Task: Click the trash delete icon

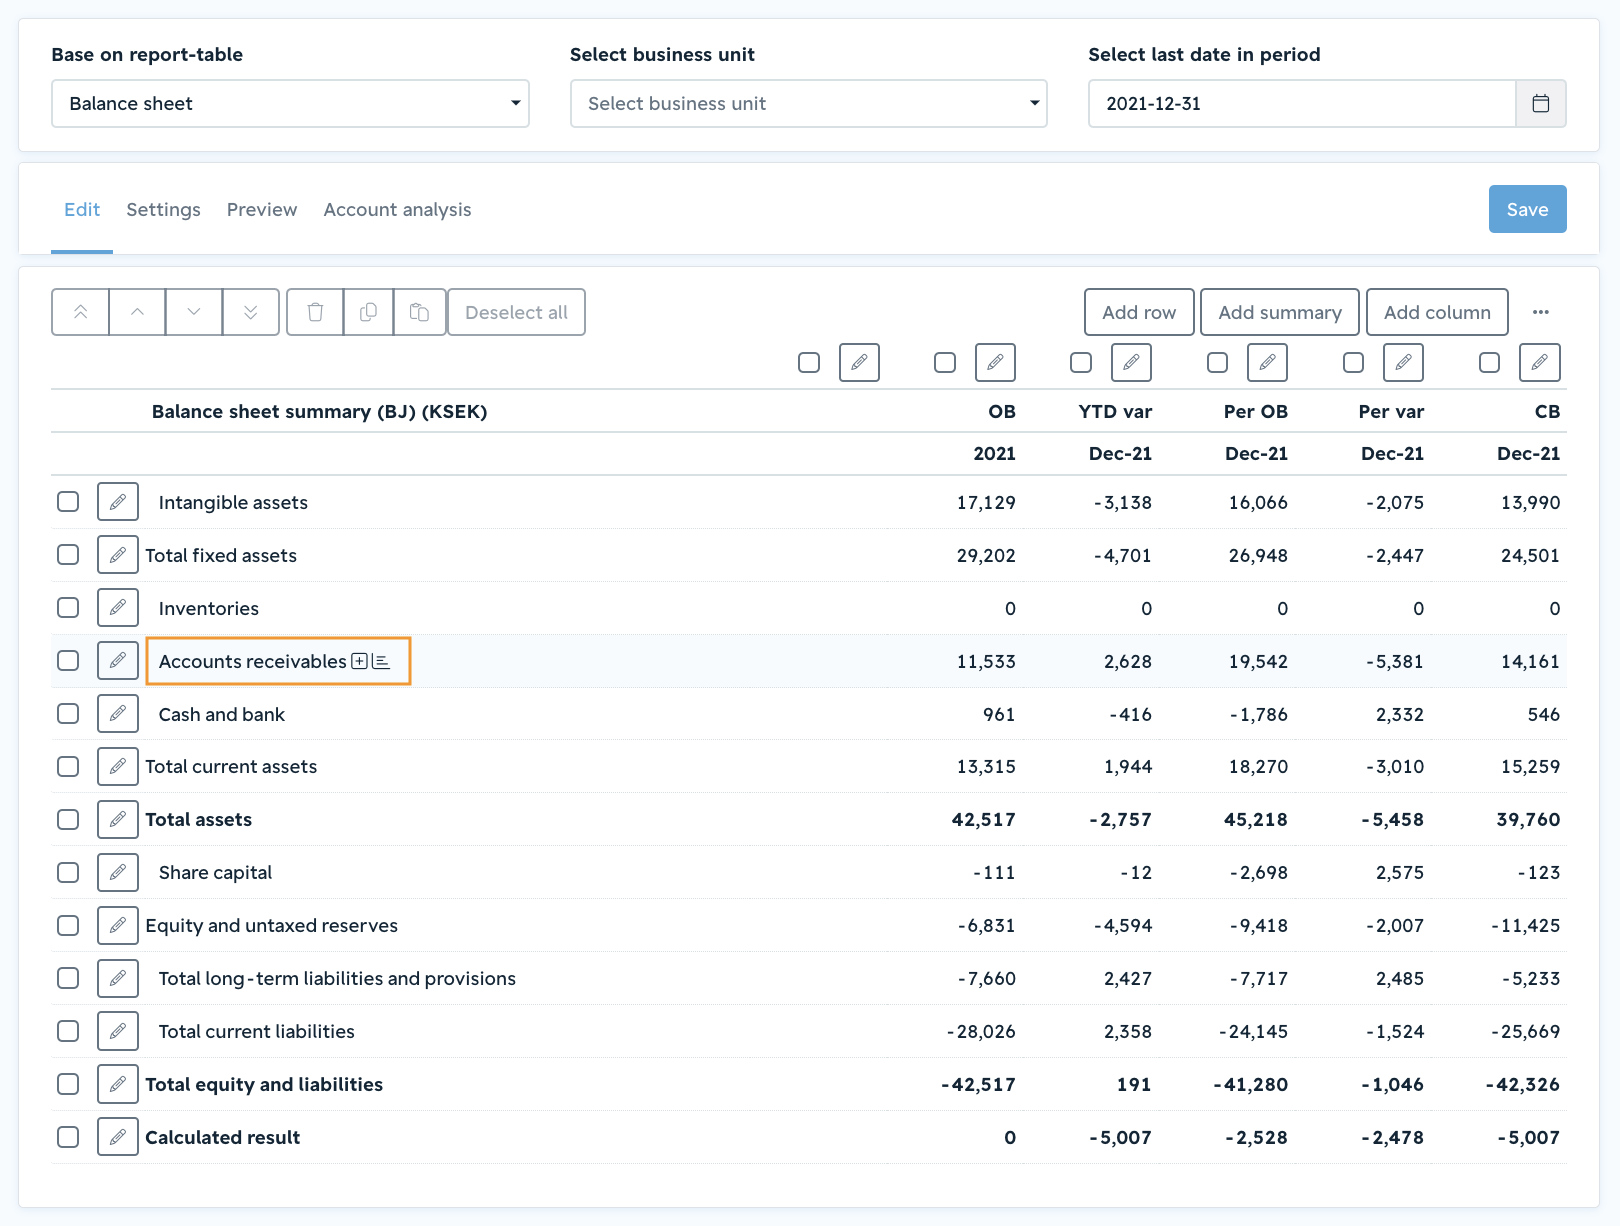Action: tap(315, 312)
